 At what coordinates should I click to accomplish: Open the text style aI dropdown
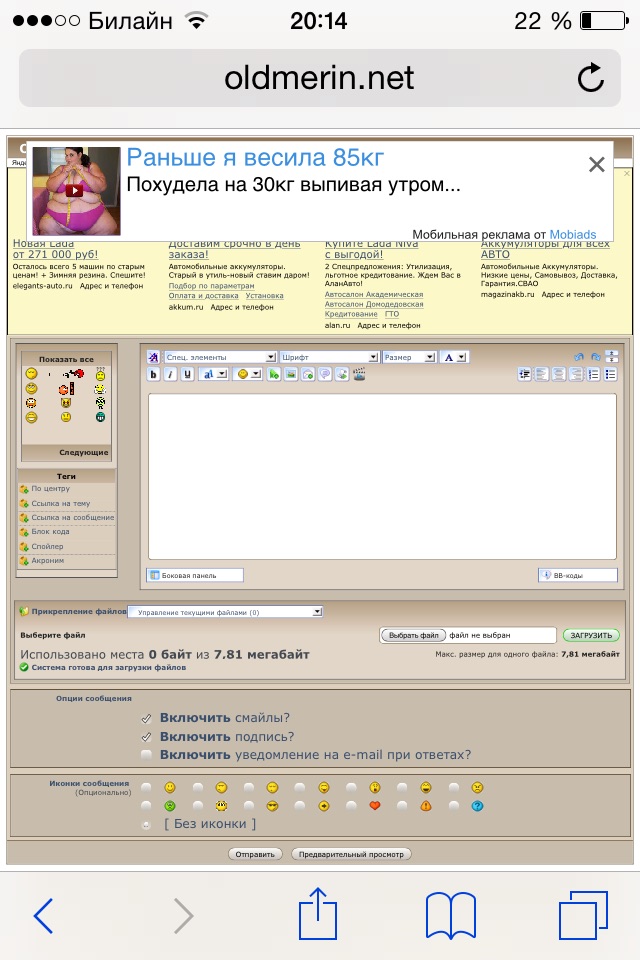coord(215,374)
